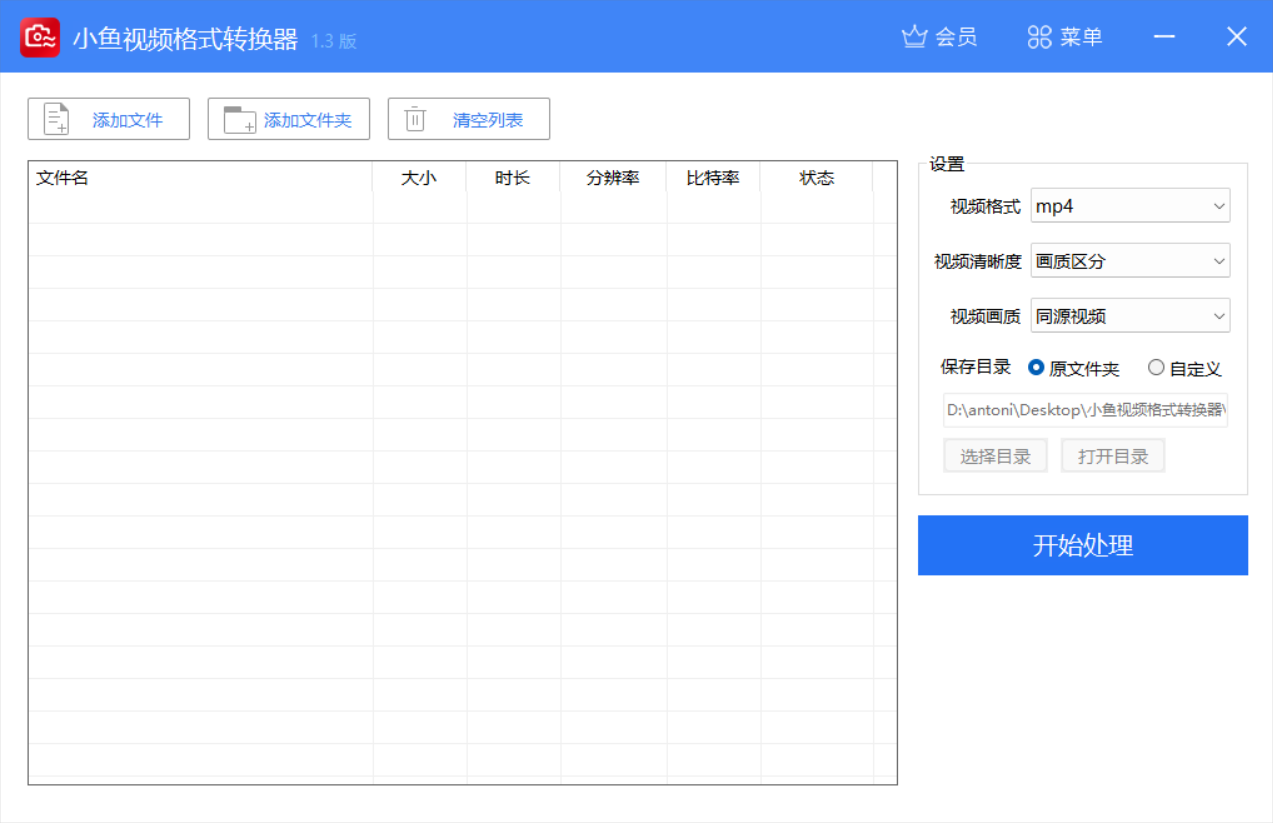Viewport: 1273px width, 823px height.
Task: Click the 开始处理 button to start processing
Action: click(x=1083, y=545)
